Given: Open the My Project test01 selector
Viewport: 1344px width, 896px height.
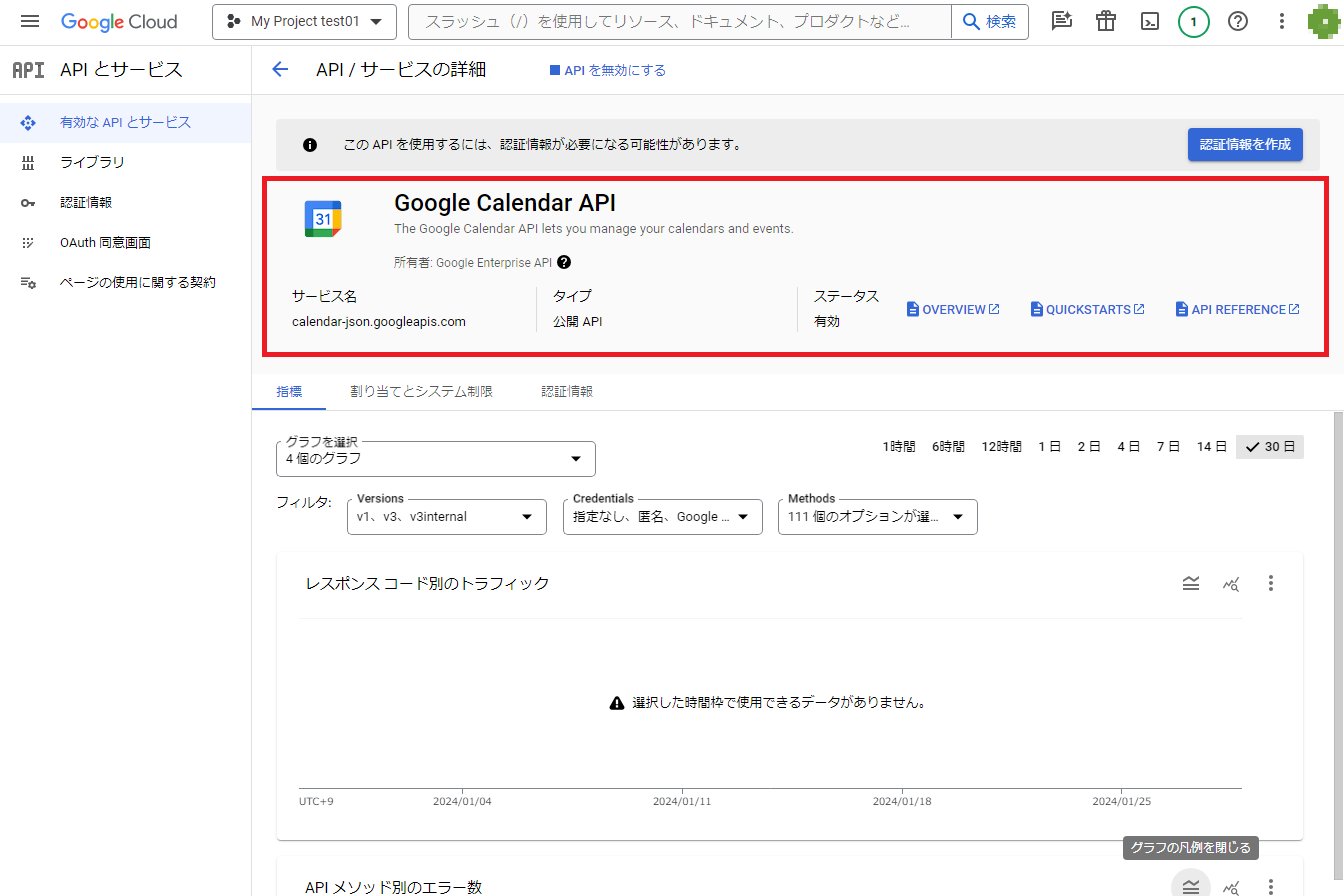Looking at the screenshot, I should coord(304,21).
